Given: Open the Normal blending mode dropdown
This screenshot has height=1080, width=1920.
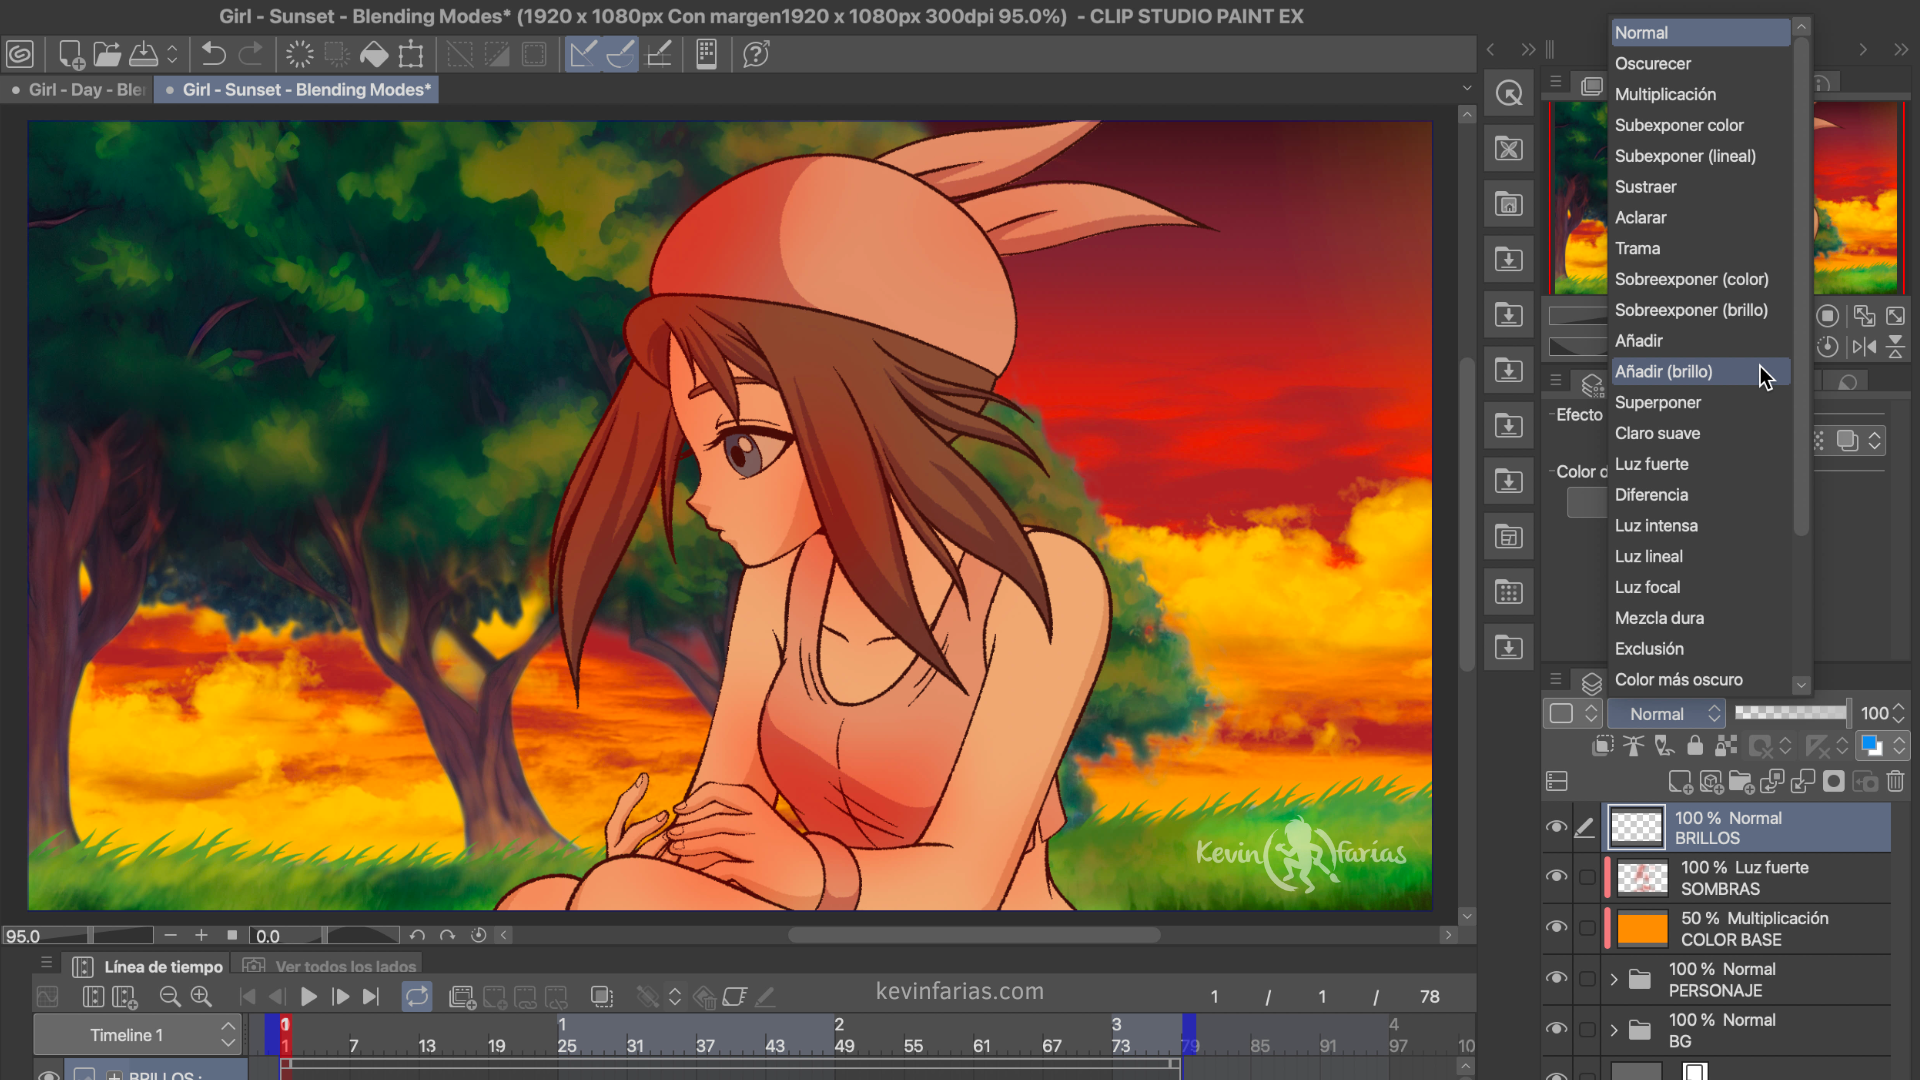Looking at the screenshot, I should [x=1666, y=714].
